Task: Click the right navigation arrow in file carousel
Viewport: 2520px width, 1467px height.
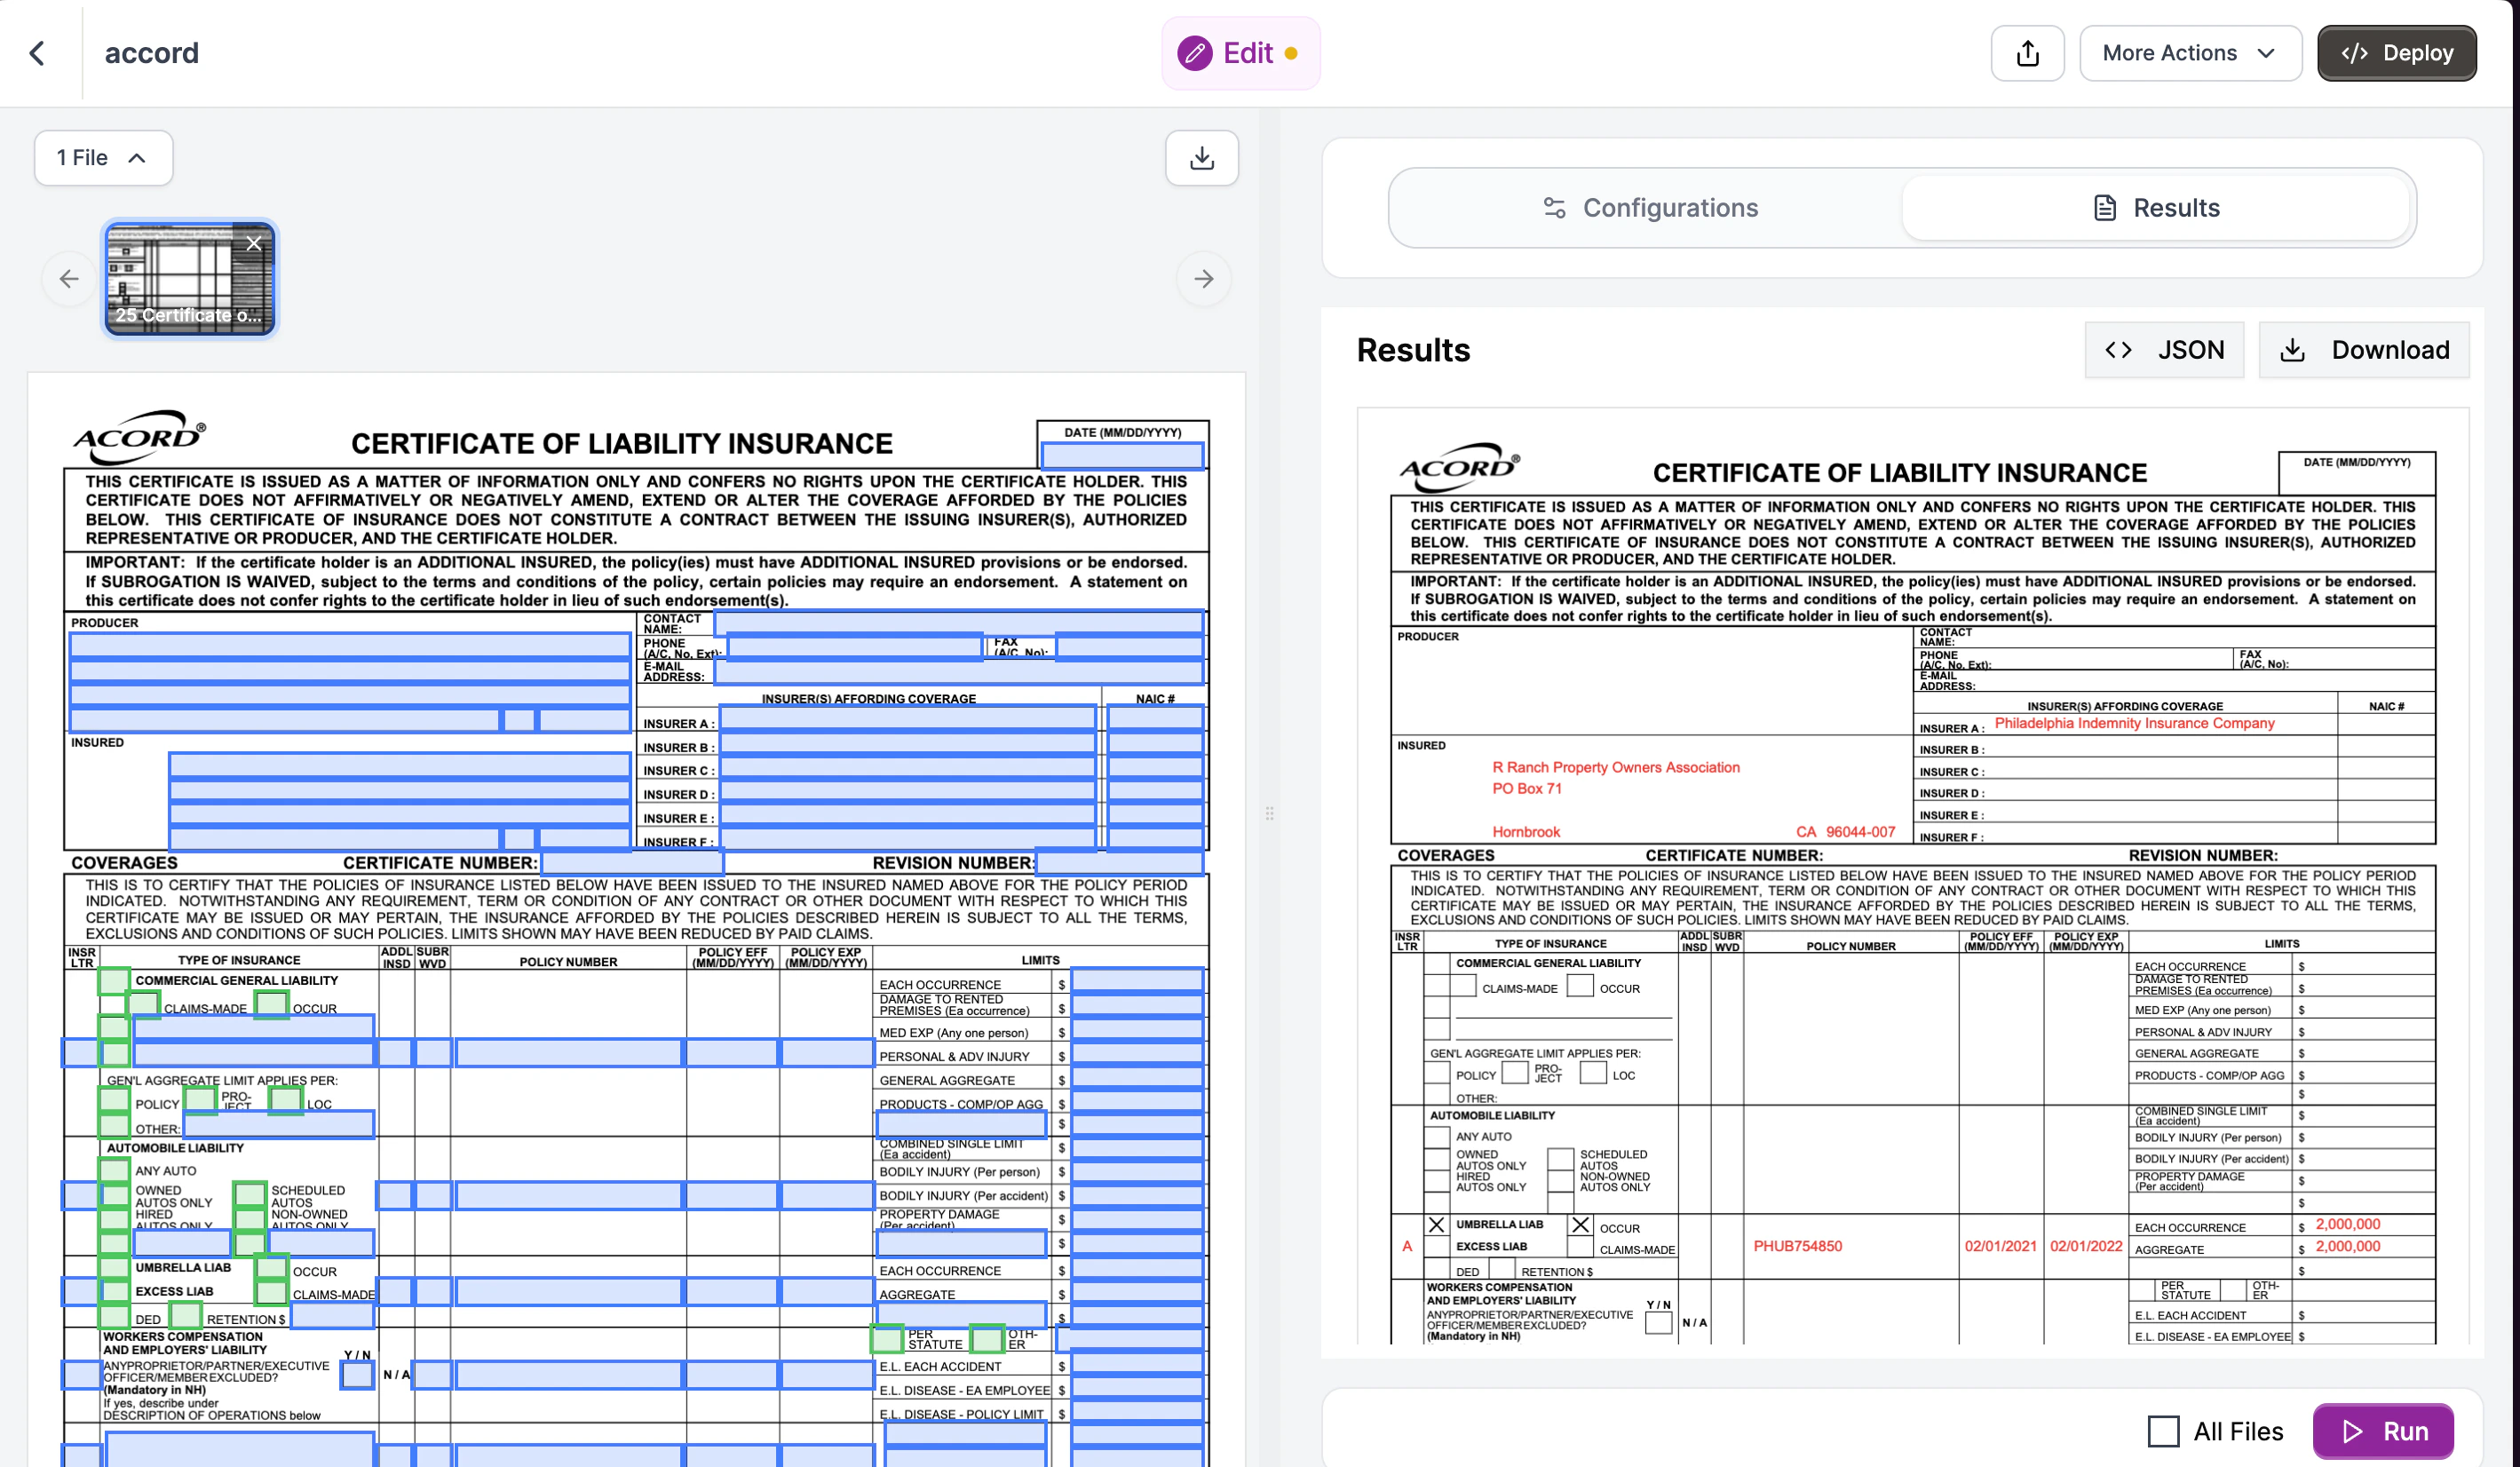Action: click(1203, 279)
